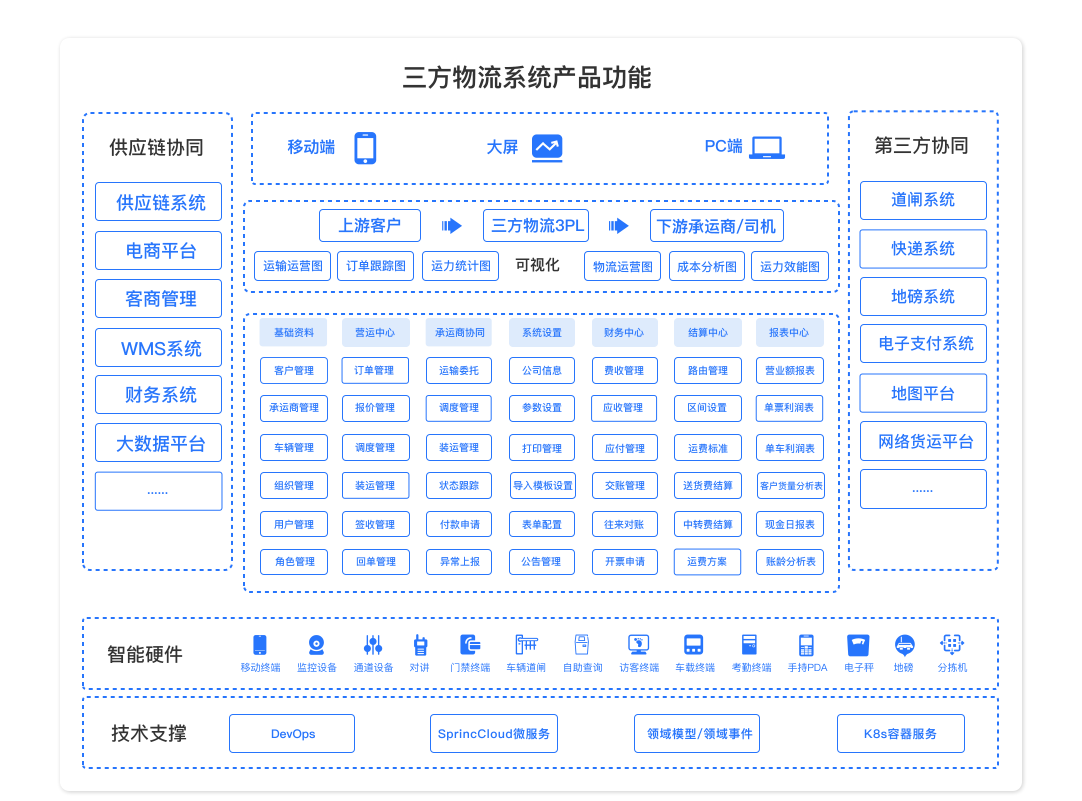Click the 领域模型/领域事件 box
Viewport: 1082px width, 801px height.
(697, 733)
